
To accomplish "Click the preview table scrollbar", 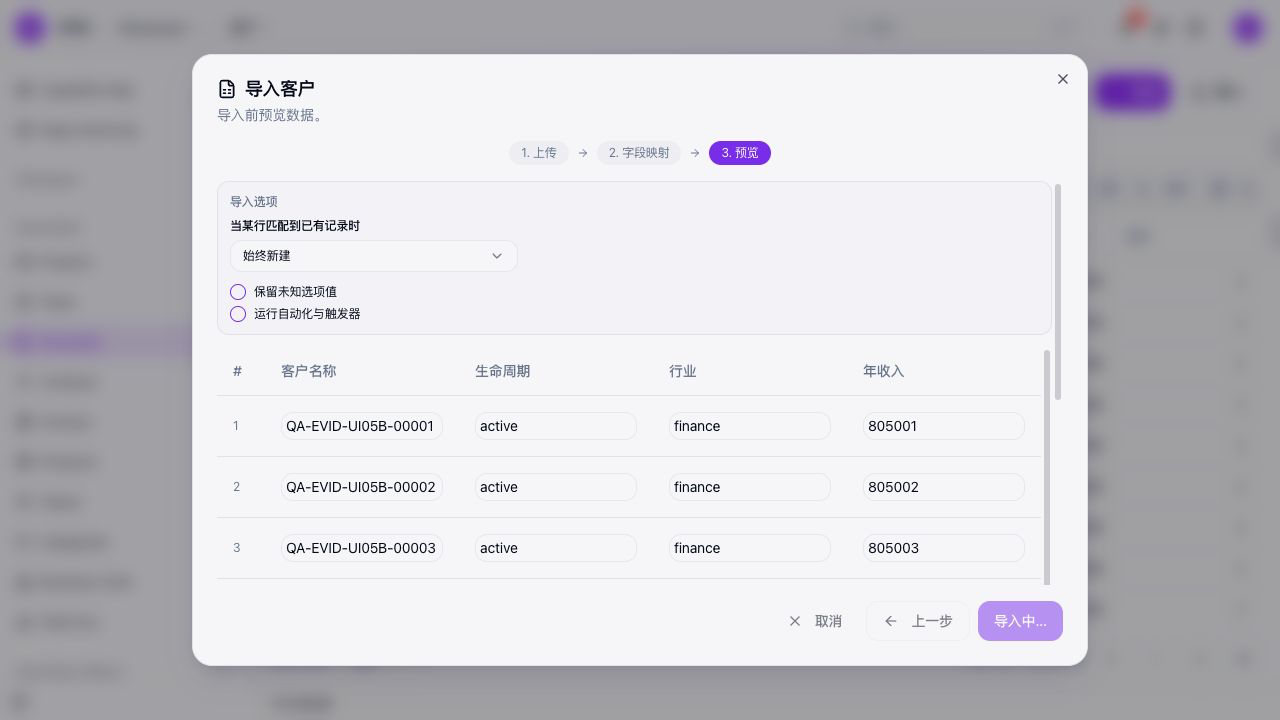I will pos(1047,467).
